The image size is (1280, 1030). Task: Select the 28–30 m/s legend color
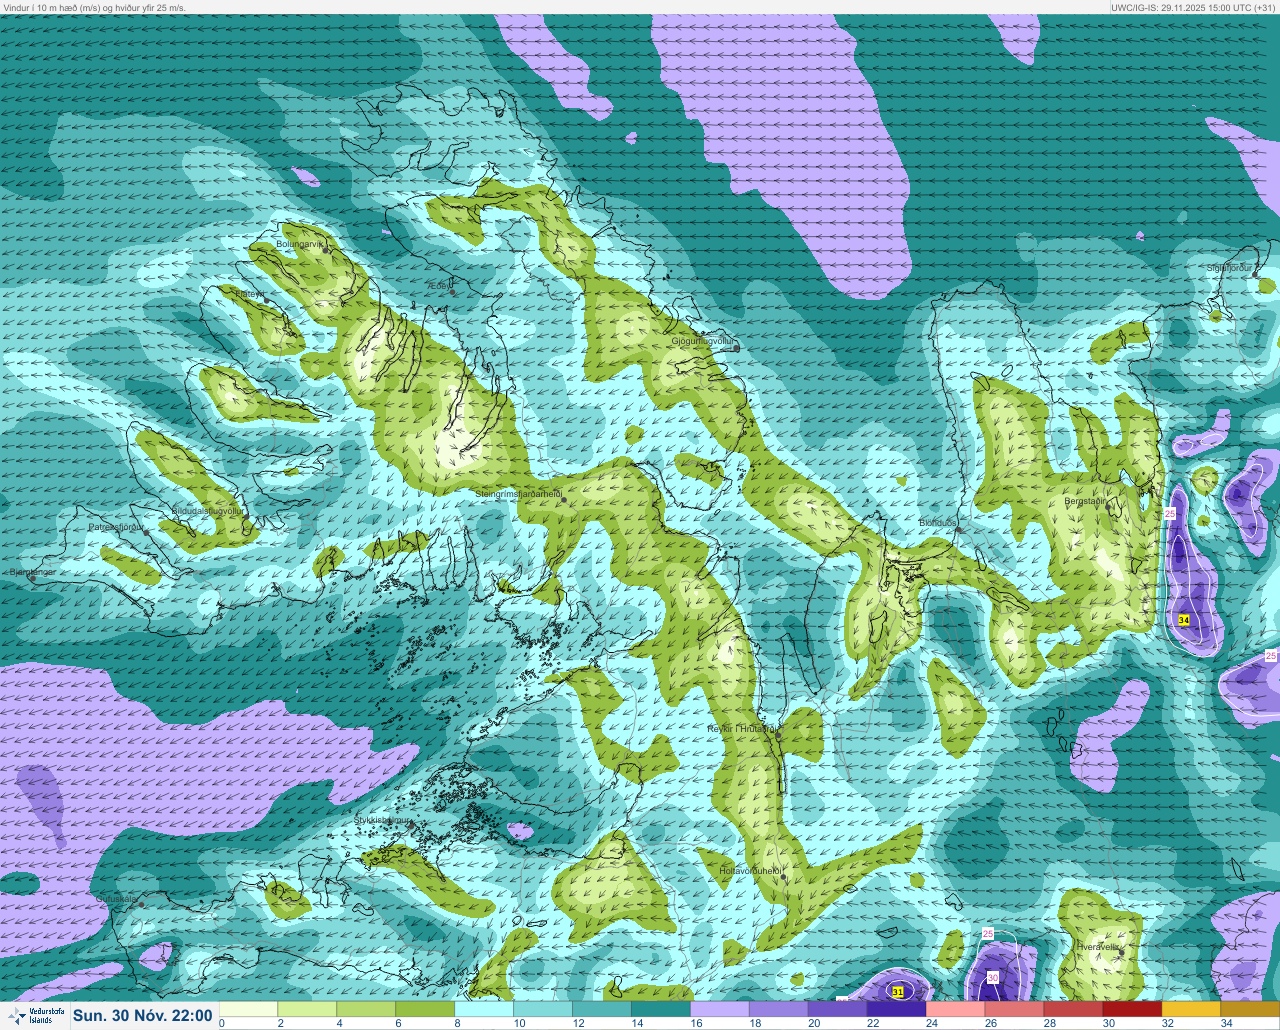(1074, 1009)
